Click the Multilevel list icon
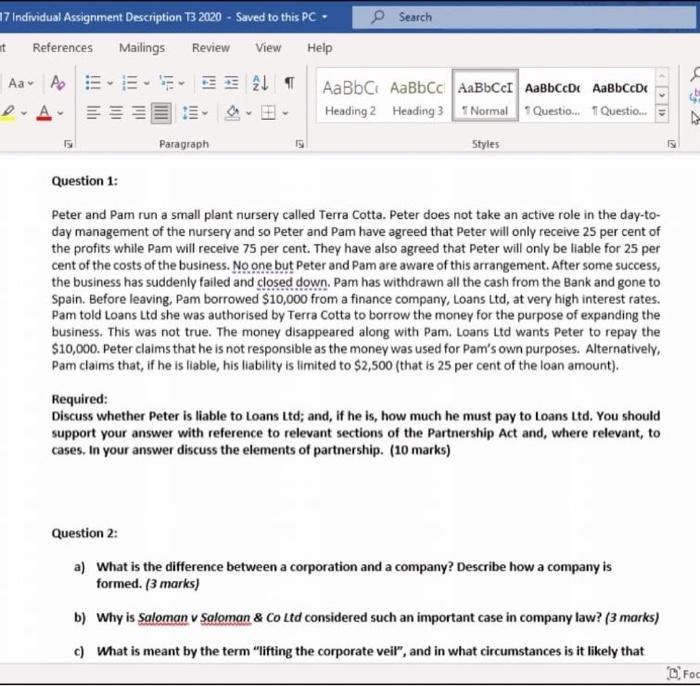 pyautogui.click(x=167, y=83)
